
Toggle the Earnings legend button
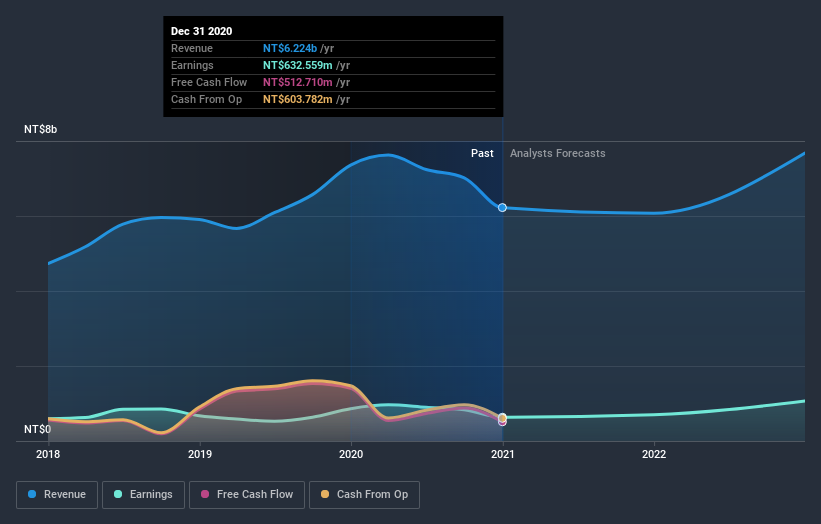143,495
